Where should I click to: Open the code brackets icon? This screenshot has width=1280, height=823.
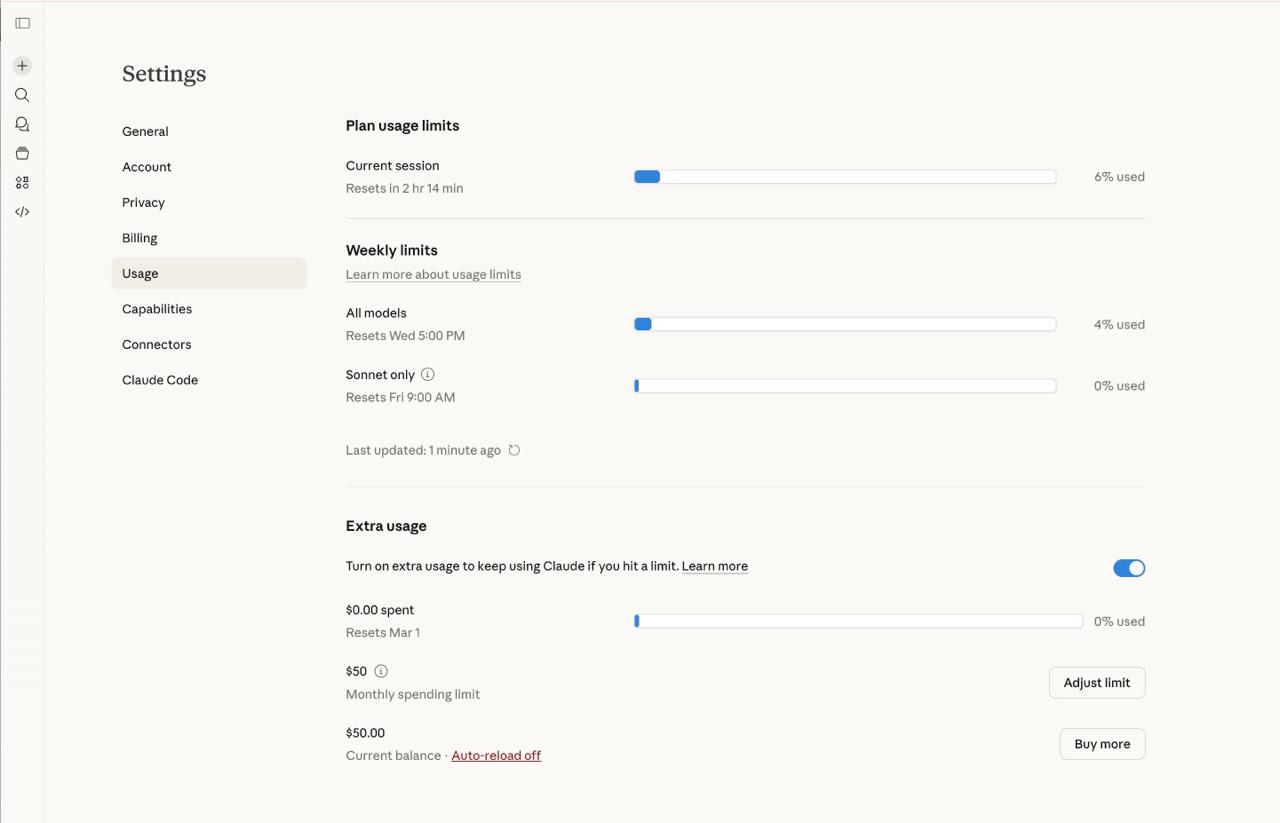pyautogui.click(x=22, y=212)
